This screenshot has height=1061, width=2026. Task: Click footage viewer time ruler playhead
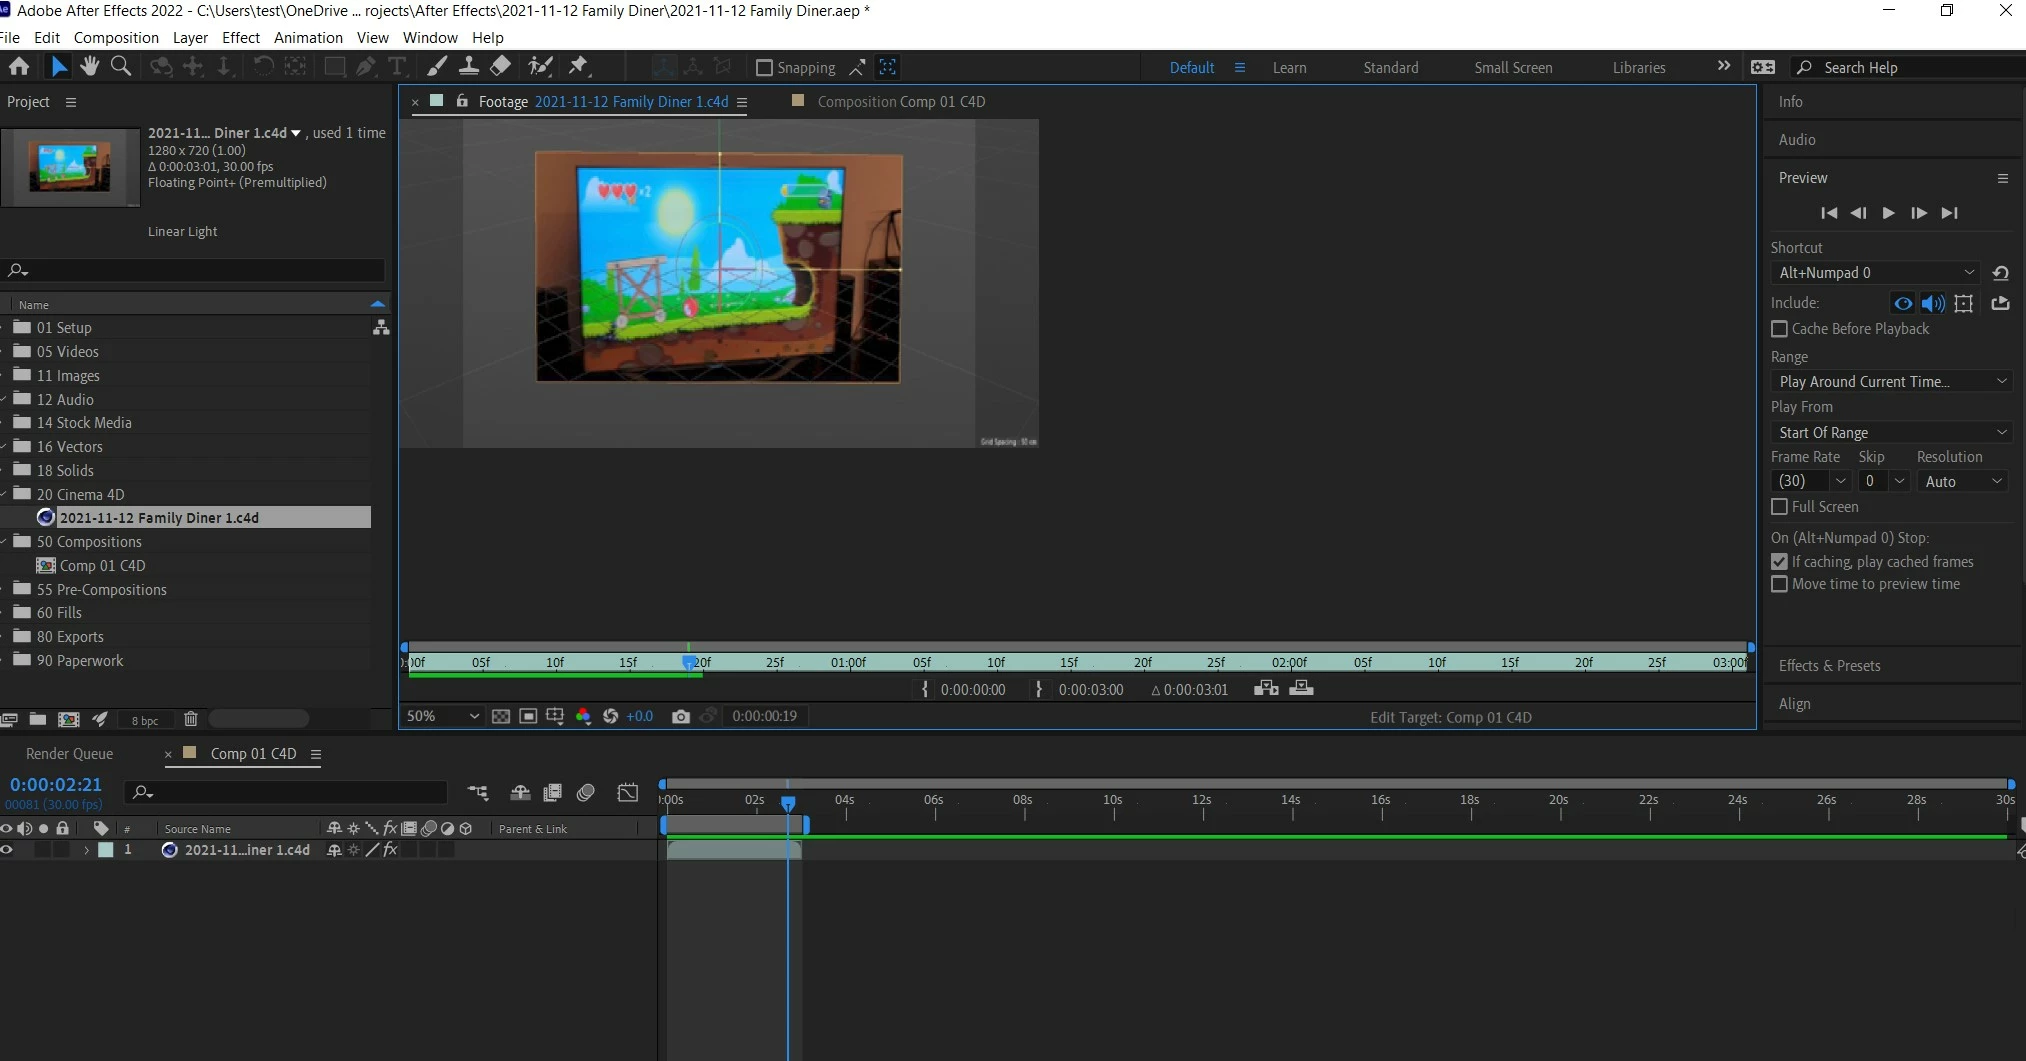[689, 662]
